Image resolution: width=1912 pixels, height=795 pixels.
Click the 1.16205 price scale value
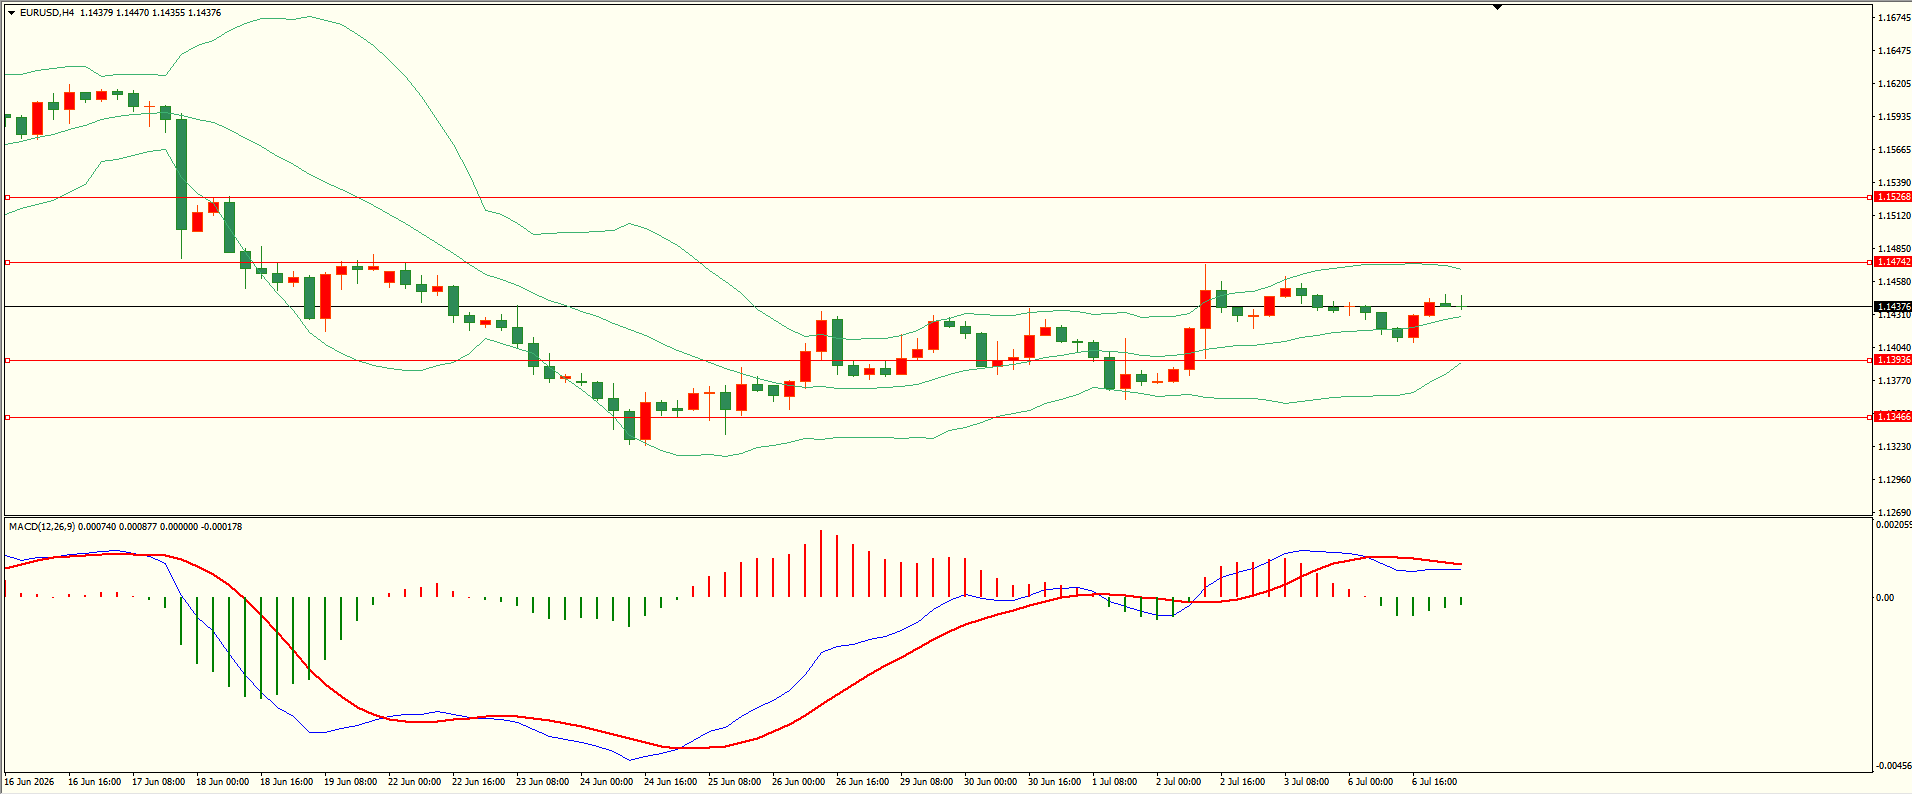pos(1894,84)
